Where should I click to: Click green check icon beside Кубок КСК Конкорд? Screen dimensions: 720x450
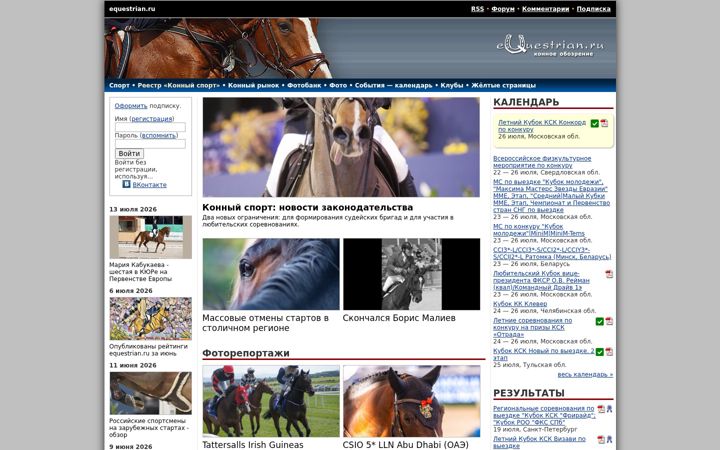tap(595, 124)
